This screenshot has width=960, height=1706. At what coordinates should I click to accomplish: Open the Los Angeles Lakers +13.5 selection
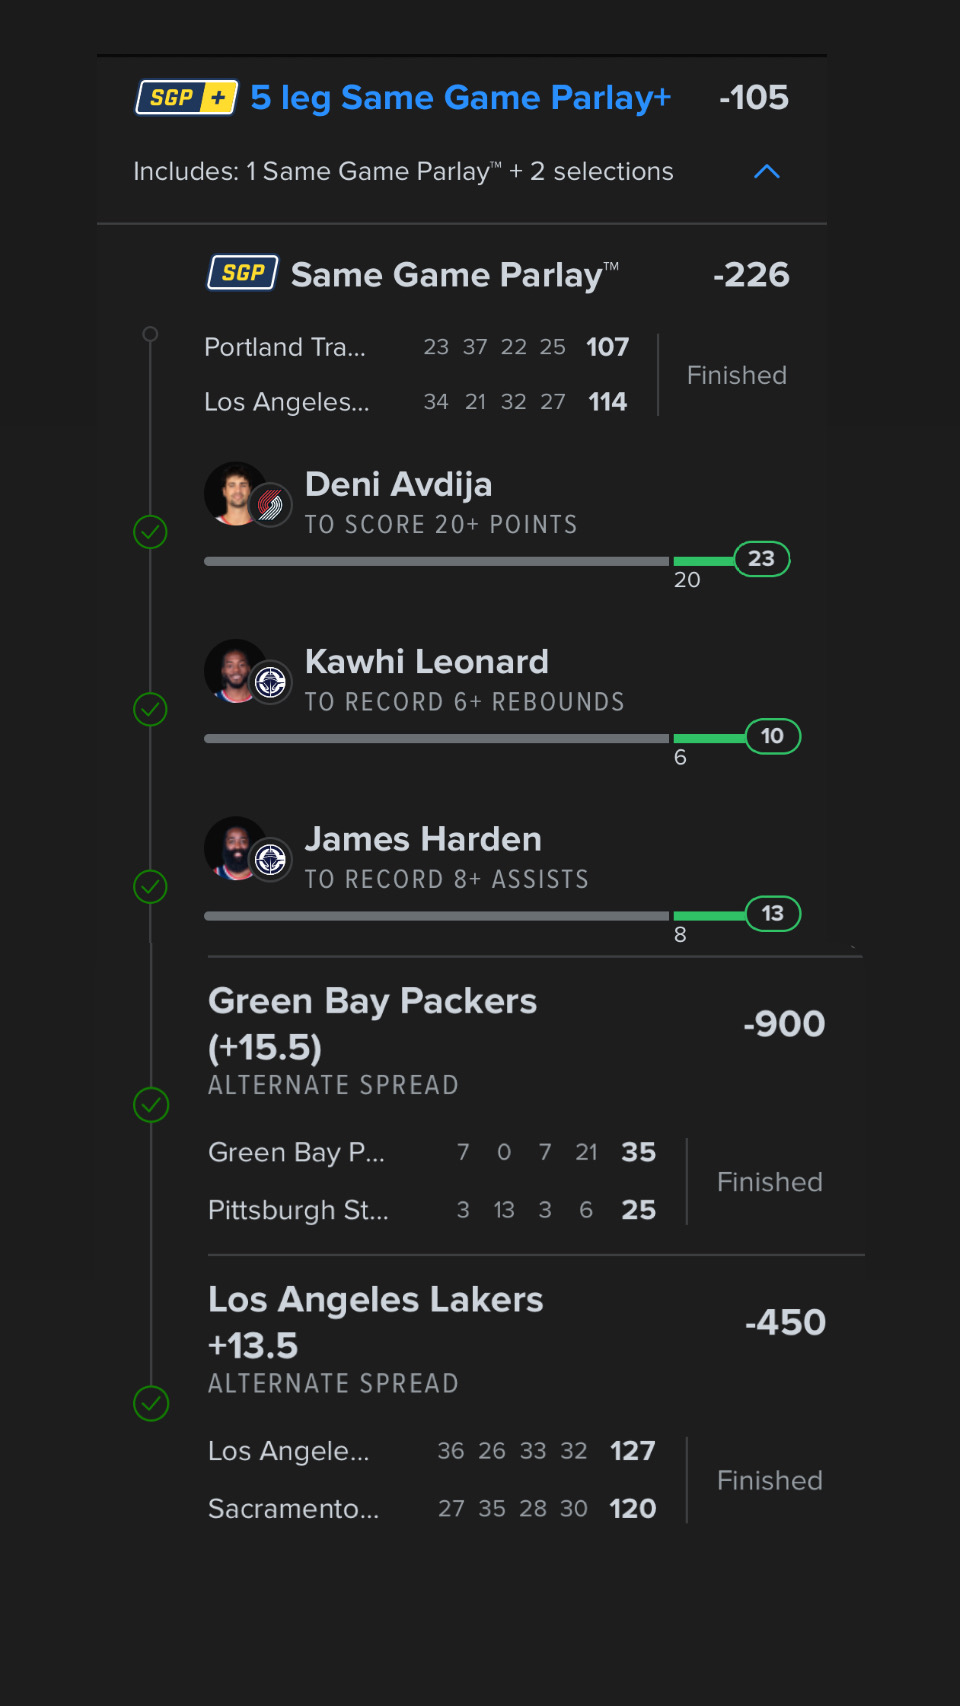click(375, 1322)
